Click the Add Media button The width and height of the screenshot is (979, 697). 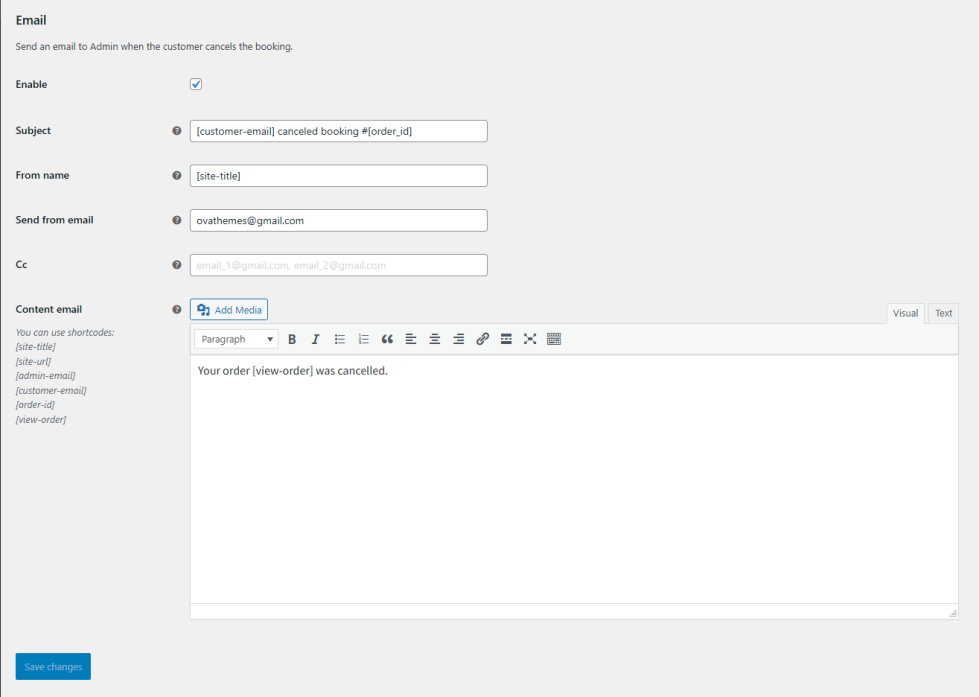coord(229,310)
